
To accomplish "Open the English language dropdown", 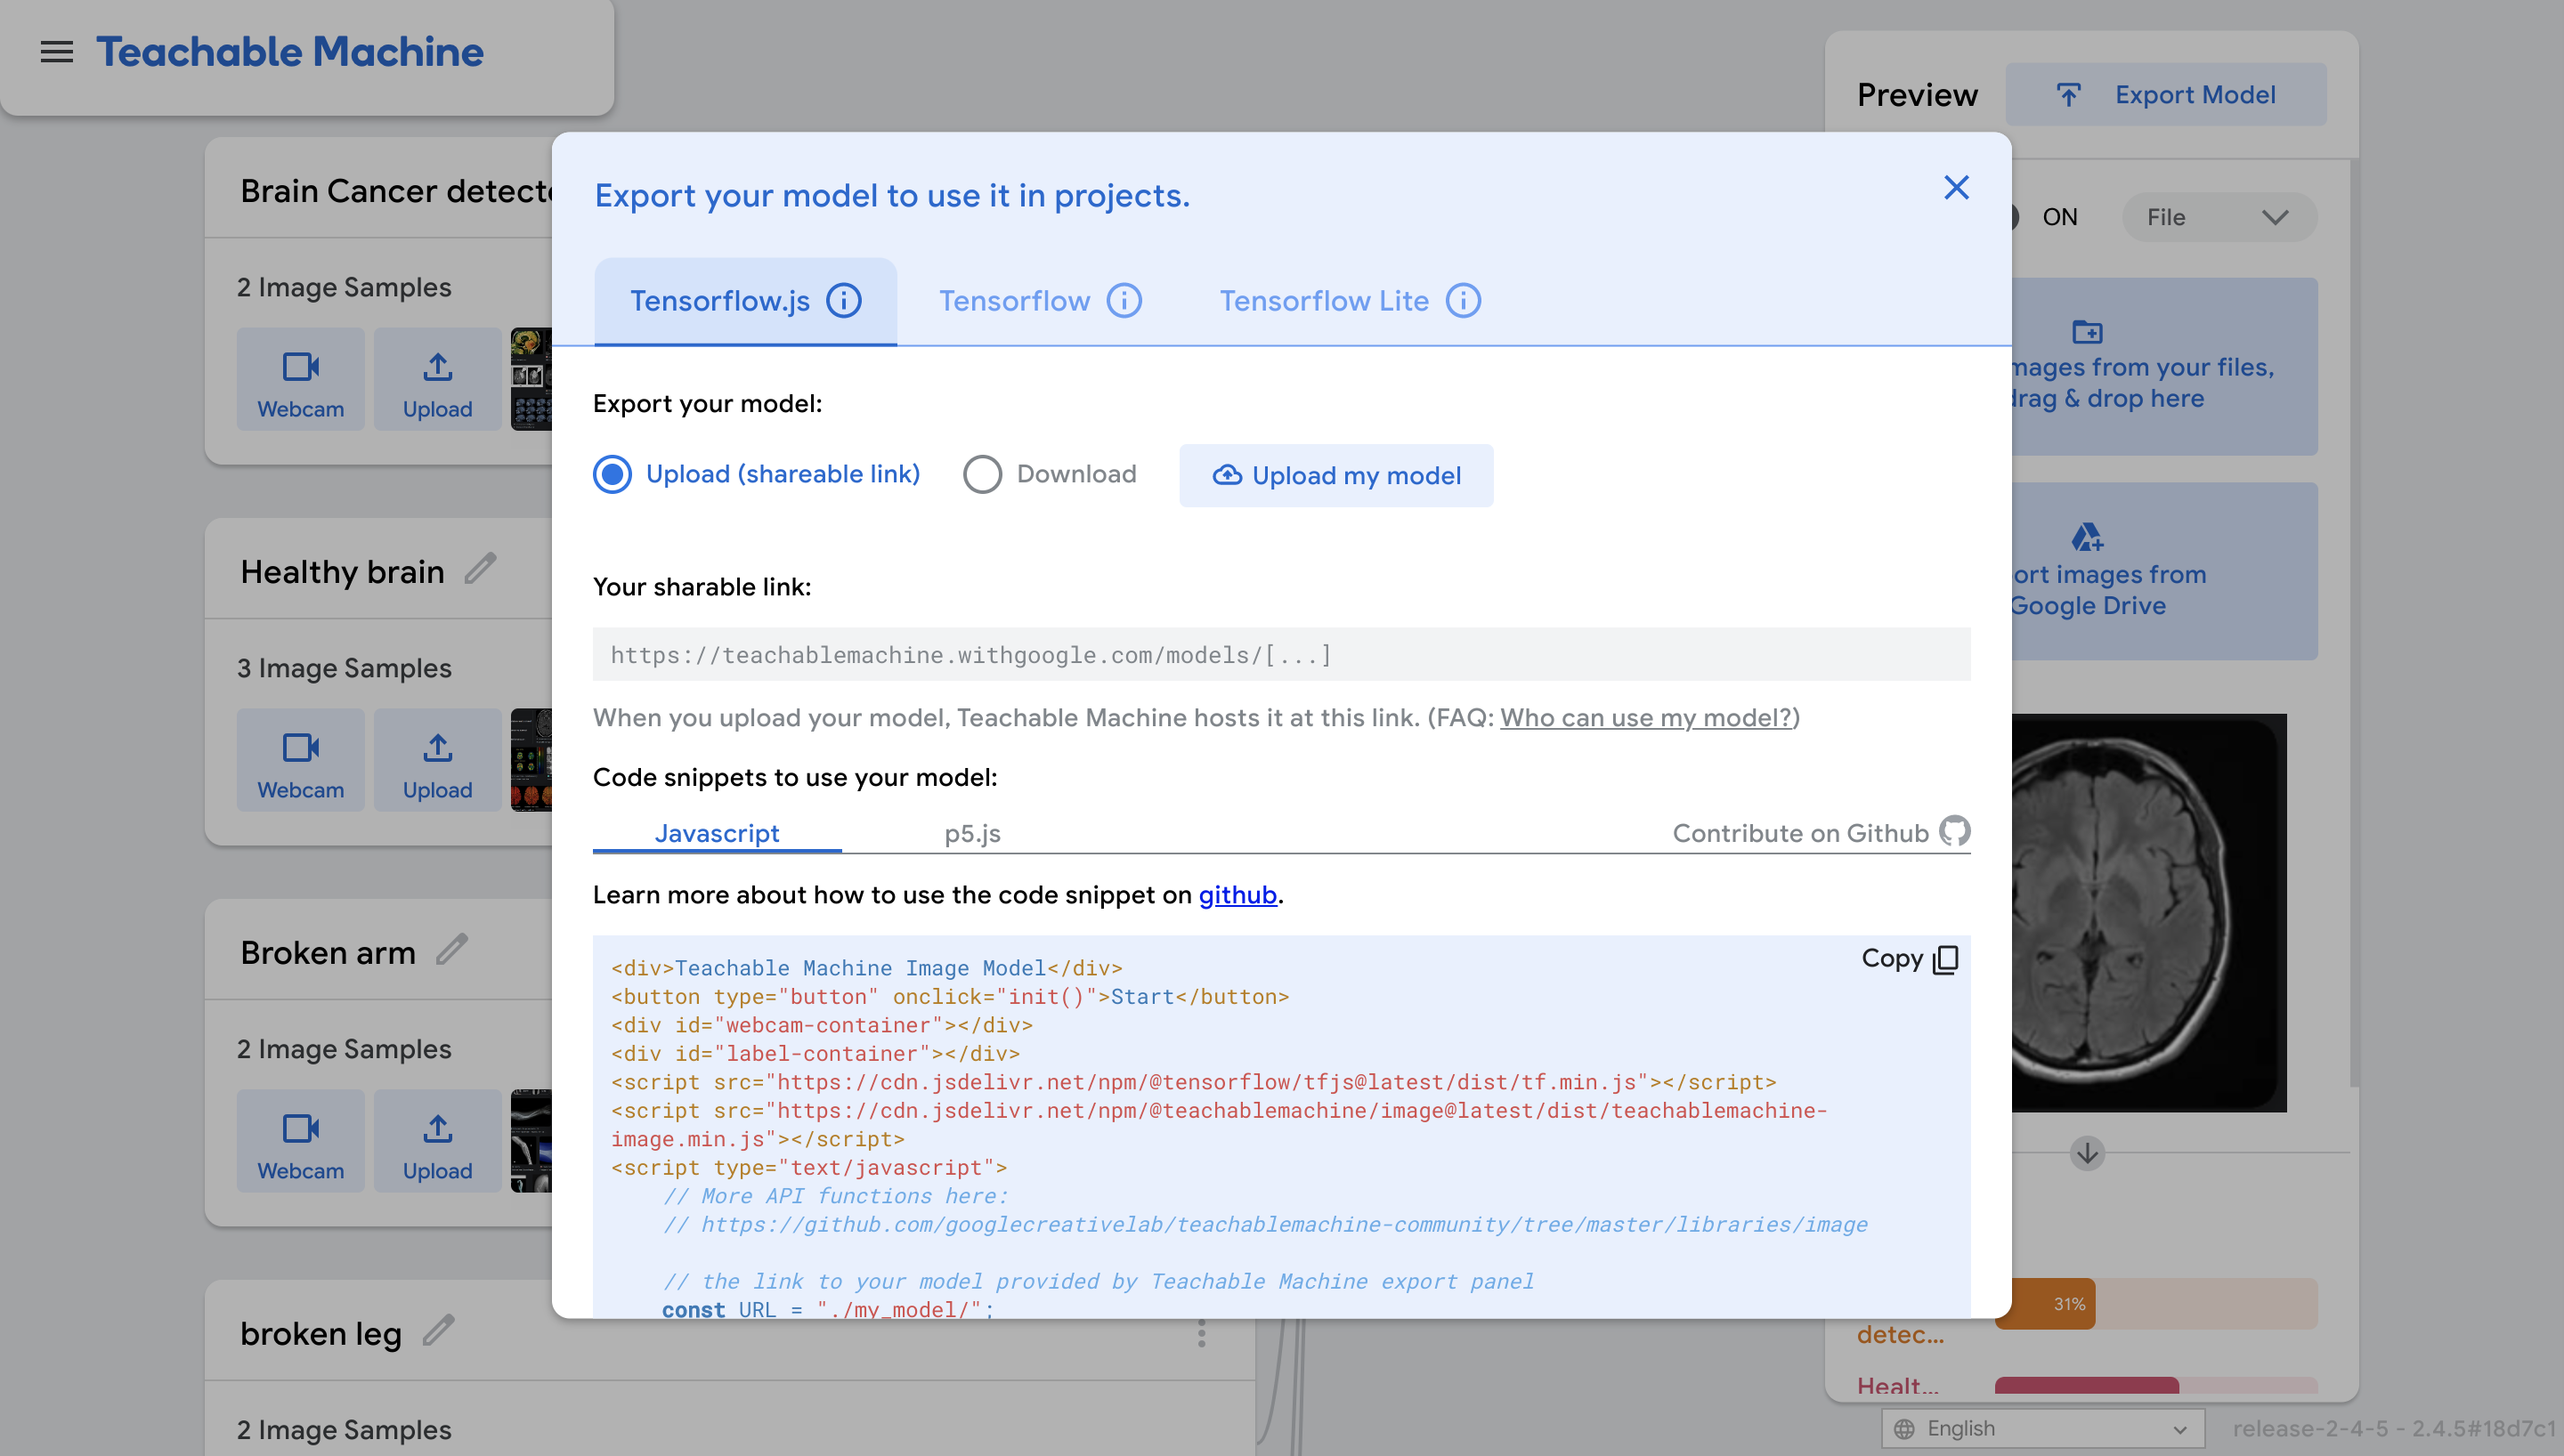I will point(2043,1428).
